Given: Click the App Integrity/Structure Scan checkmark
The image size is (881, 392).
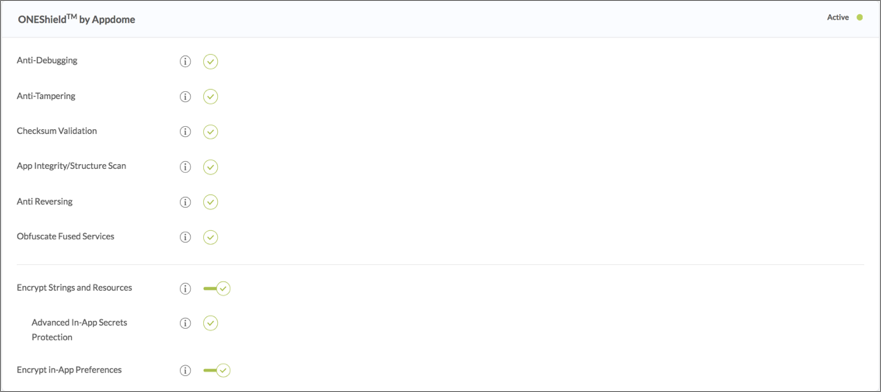Looking at the screenshot, I should [211, 167].
